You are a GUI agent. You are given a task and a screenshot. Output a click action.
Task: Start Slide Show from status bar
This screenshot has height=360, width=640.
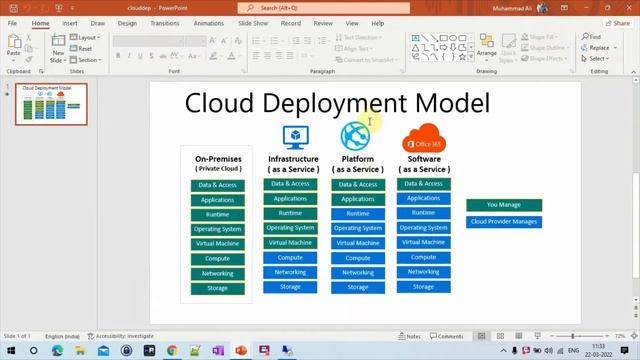click(538, 336)
